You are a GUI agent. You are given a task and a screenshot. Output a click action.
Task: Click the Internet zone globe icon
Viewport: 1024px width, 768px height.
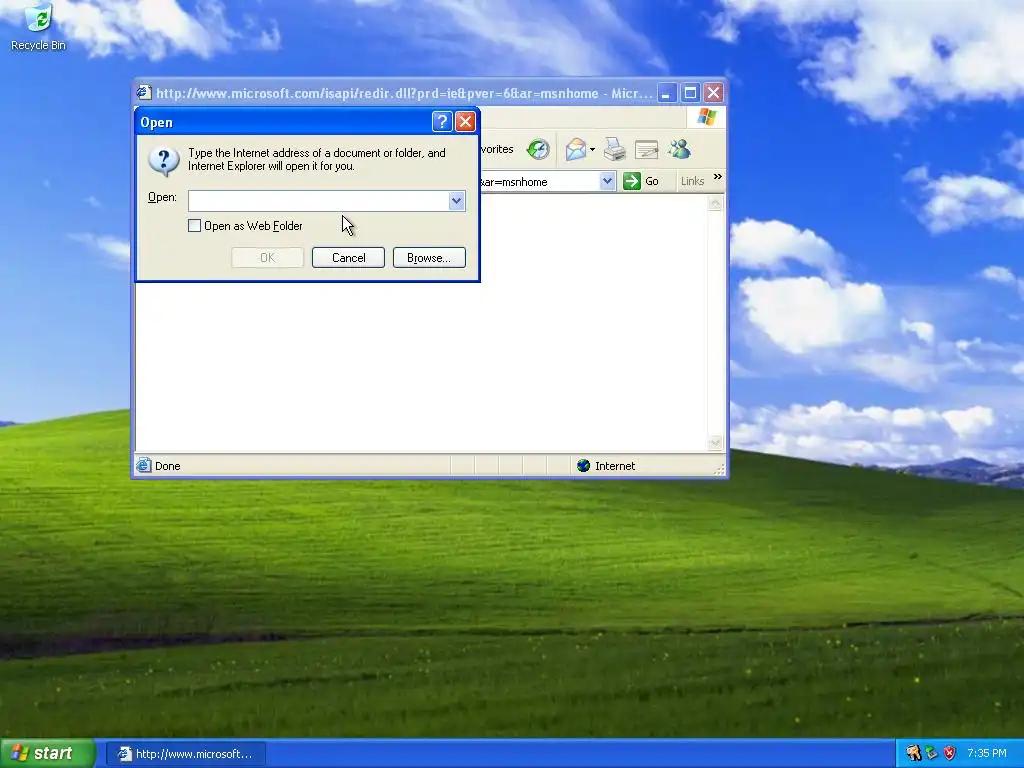pos(583,466)
